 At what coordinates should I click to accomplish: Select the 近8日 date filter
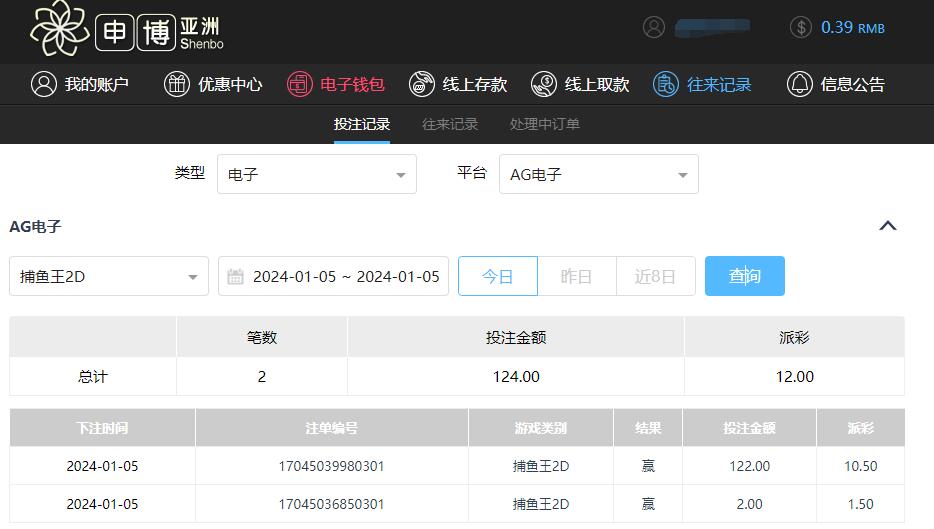tap(655, 276)
